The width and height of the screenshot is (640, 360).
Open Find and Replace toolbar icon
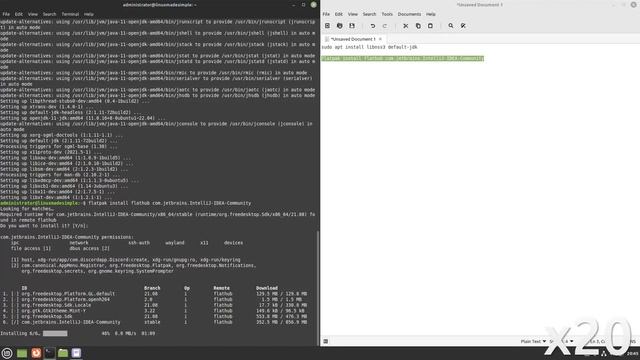(x=463, y=26)
